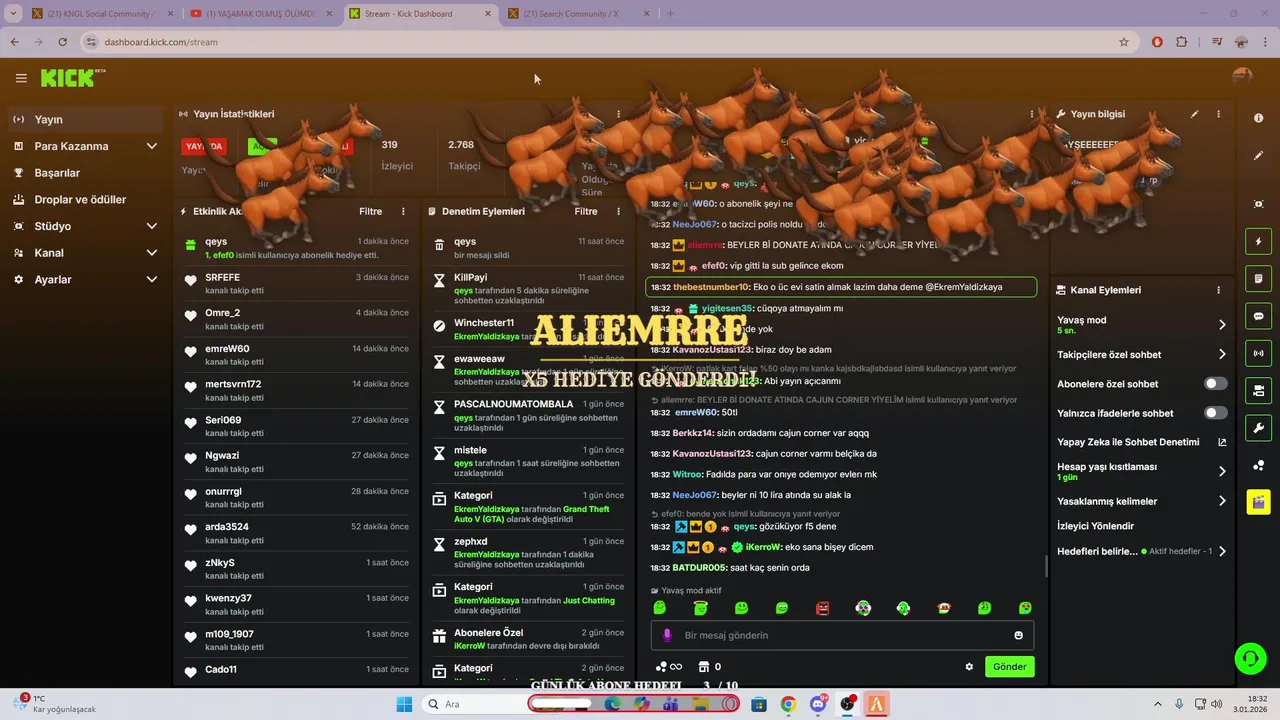1280x720 pixels.
Task: Open the info icon in the right toolbar
Action: 1258,118
